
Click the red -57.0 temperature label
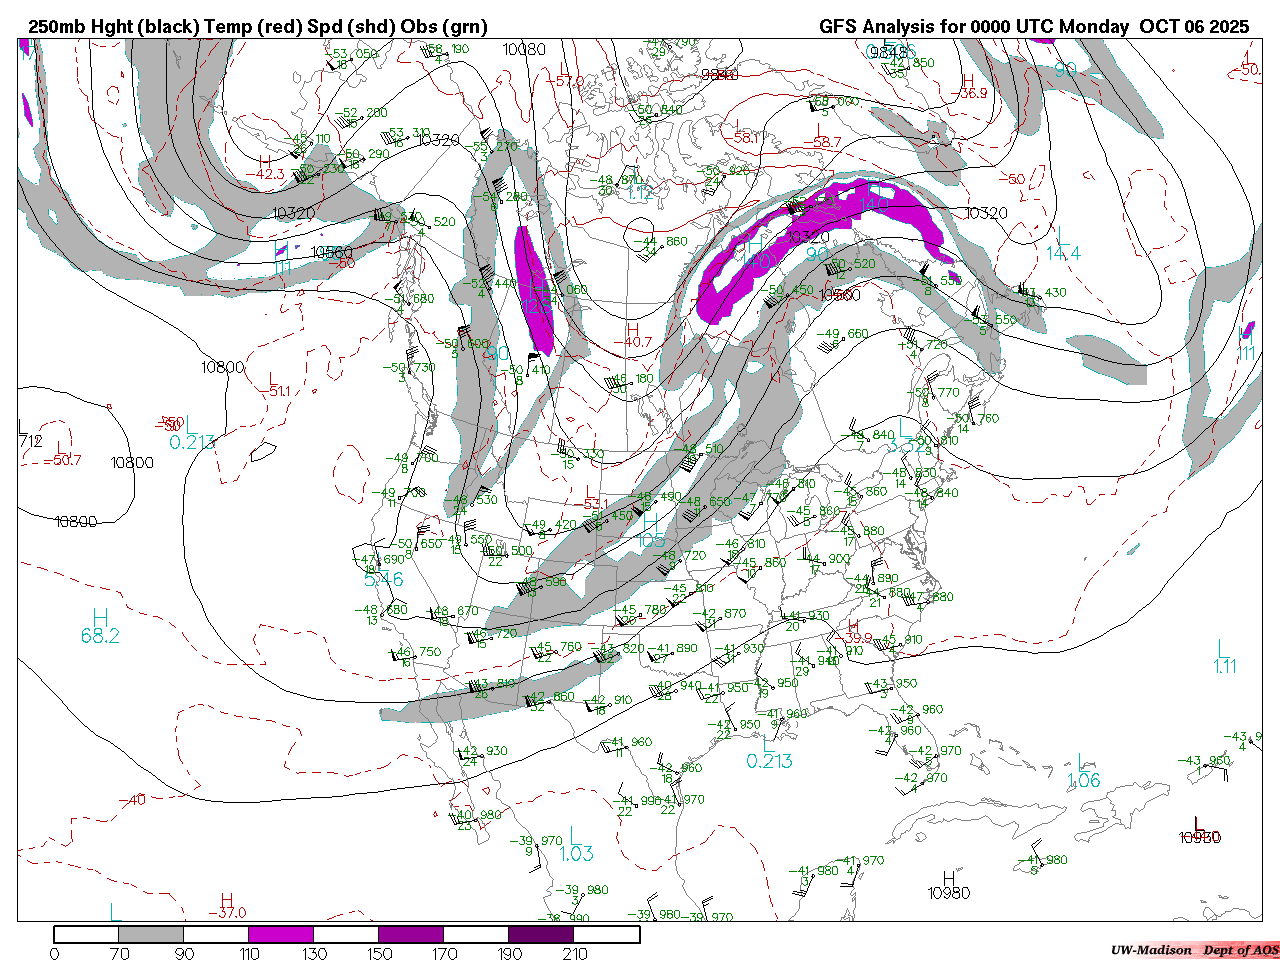pyautogui.click(x=567, y=82)
